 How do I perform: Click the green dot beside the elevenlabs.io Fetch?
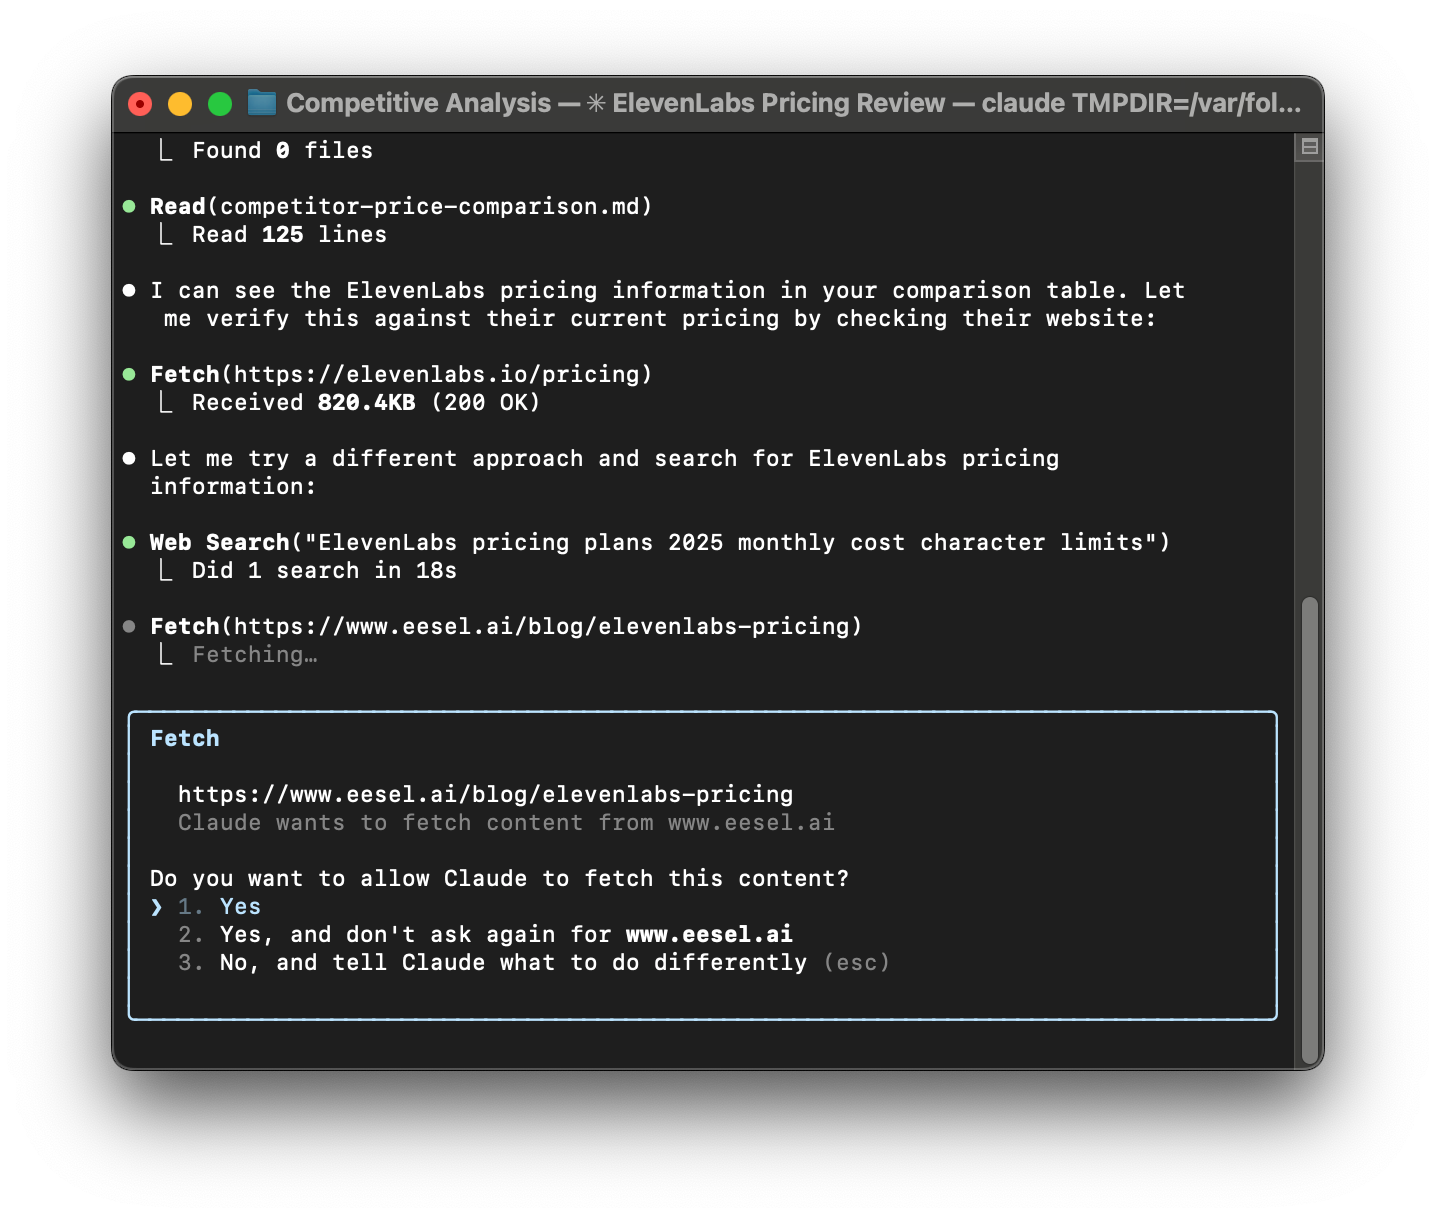[130, 373]
